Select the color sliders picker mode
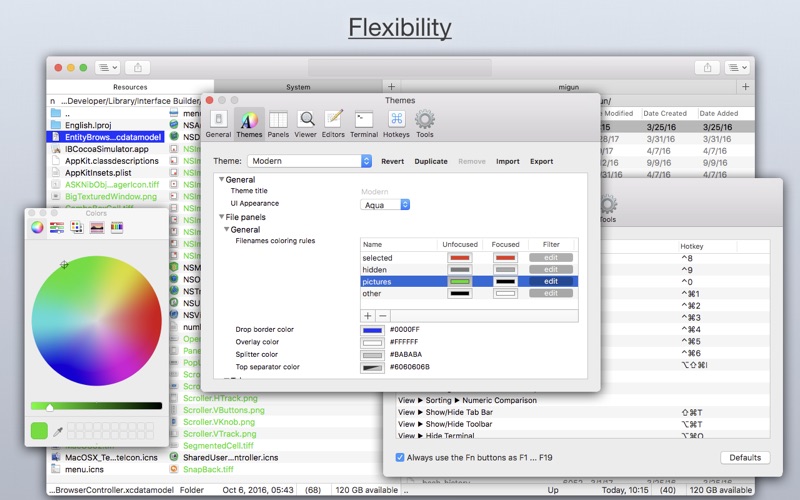Screen dimensions: 800x500 57,228
